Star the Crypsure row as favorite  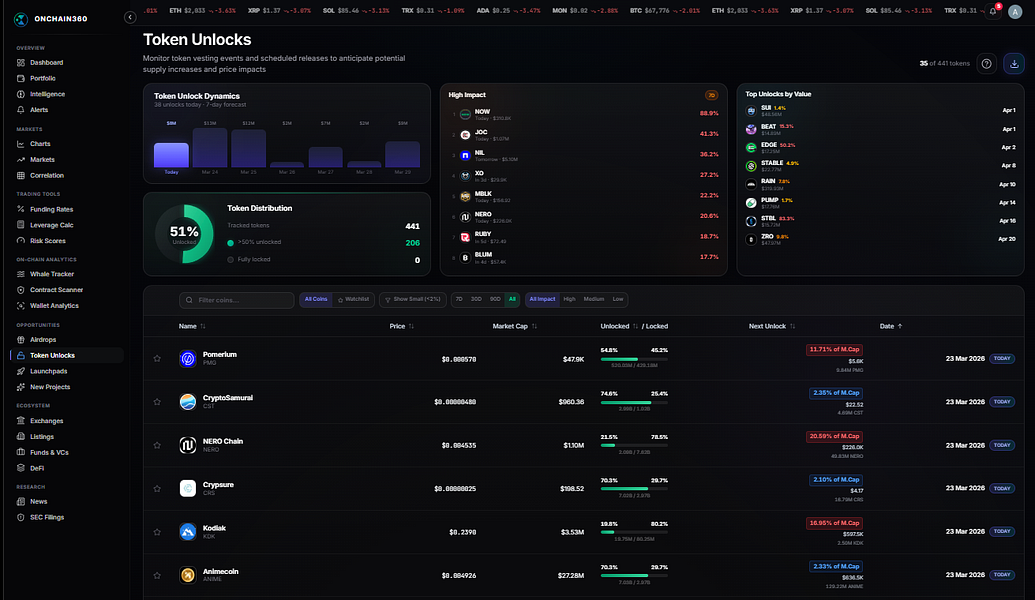tap(157, 488)
